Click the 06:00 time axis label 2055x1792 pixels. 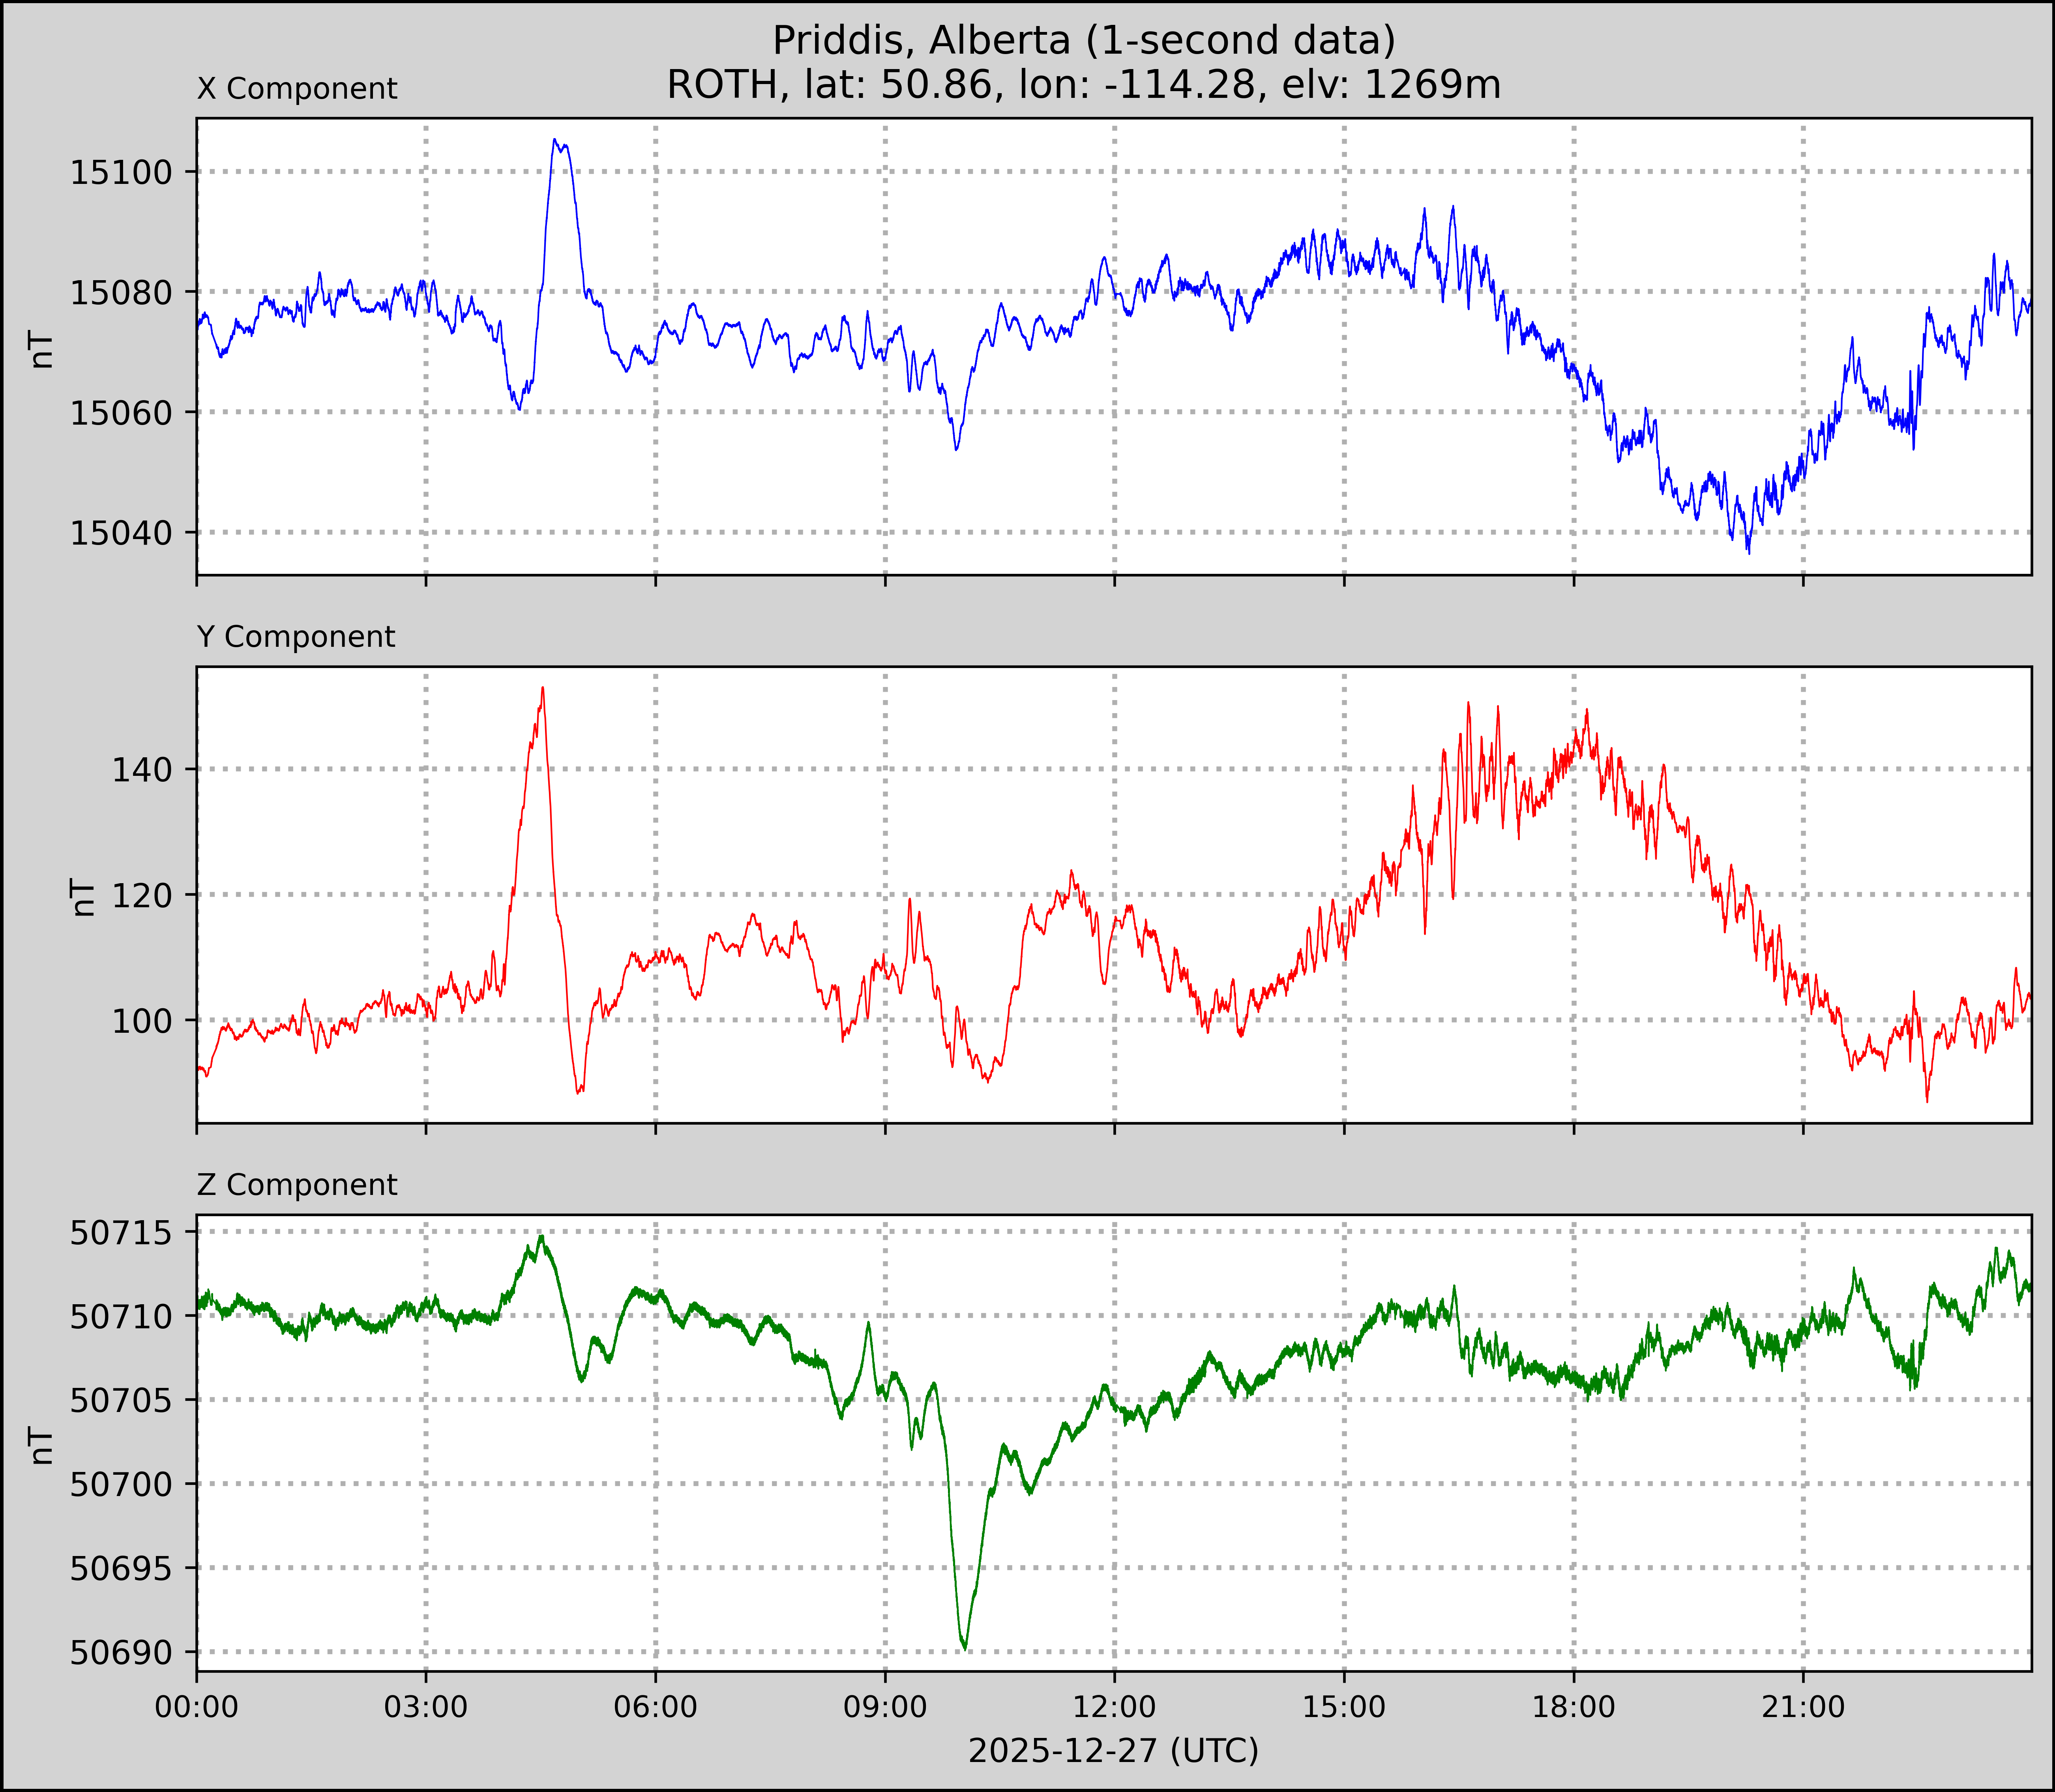pos(656,1707)
